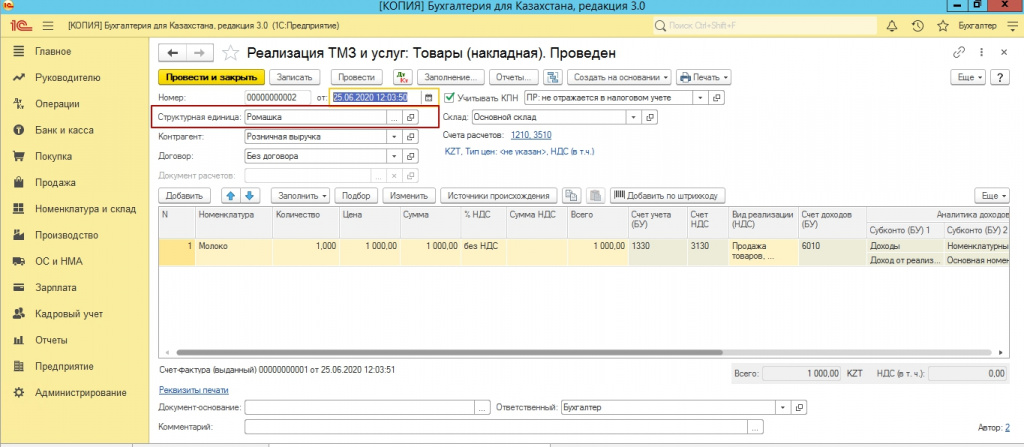Open the 1C main menu hamburger icon
1024x447 pixels.
coord(47,26)
